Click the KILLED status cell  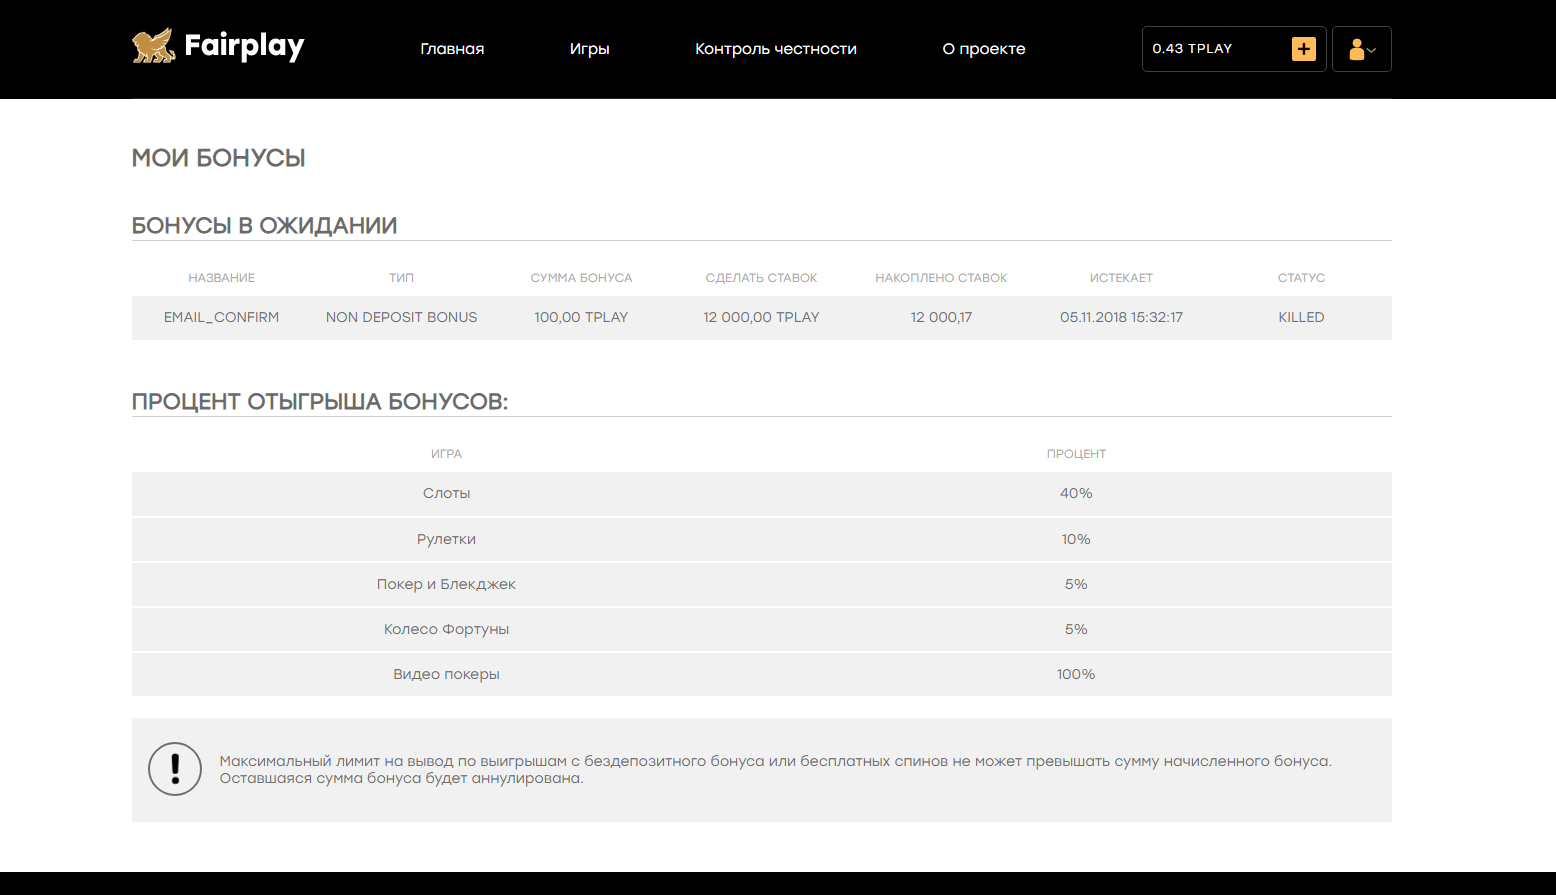click(1300, 317)
